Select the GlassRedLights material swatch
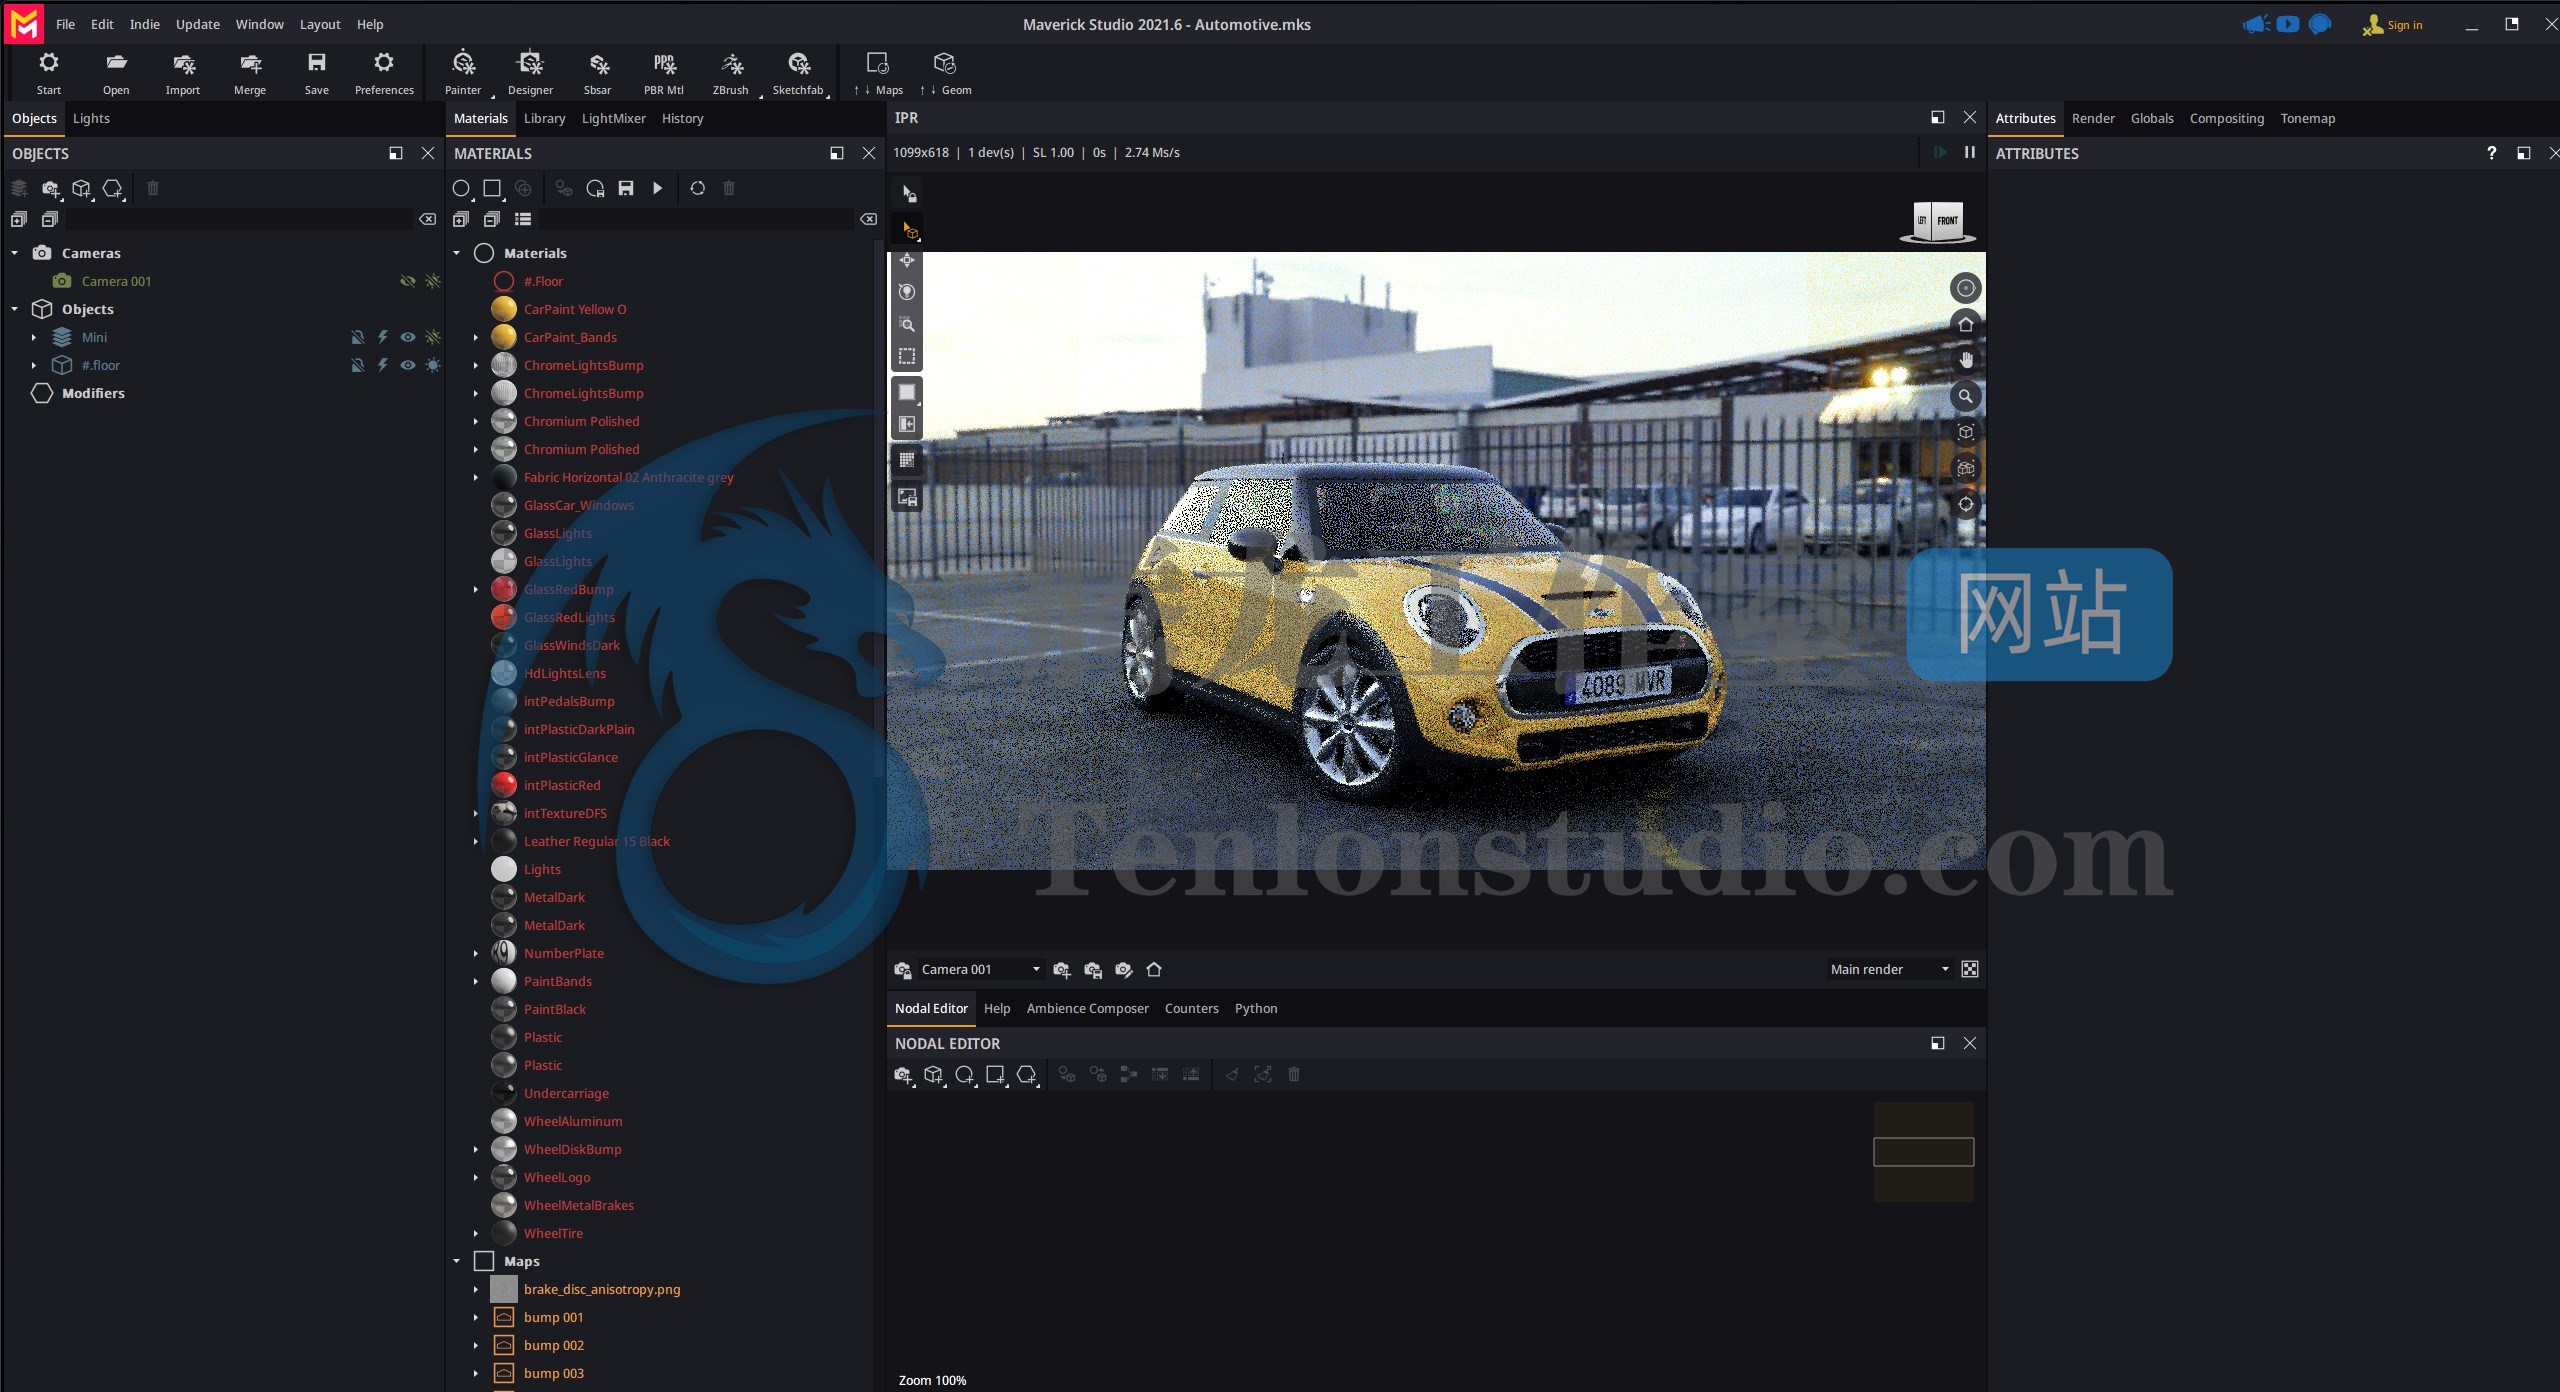2560x1392 pixels. pyautogui.click(x=504, y=617)
